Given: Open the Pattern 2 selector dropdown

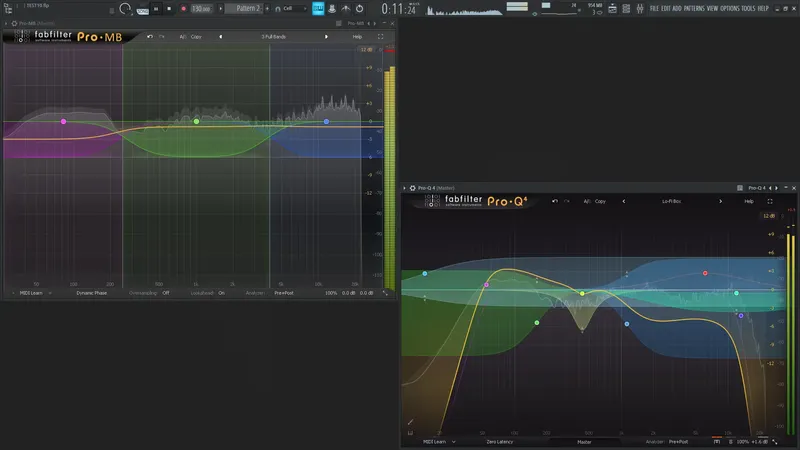Looking at the screenshot, I should [247, 9].
